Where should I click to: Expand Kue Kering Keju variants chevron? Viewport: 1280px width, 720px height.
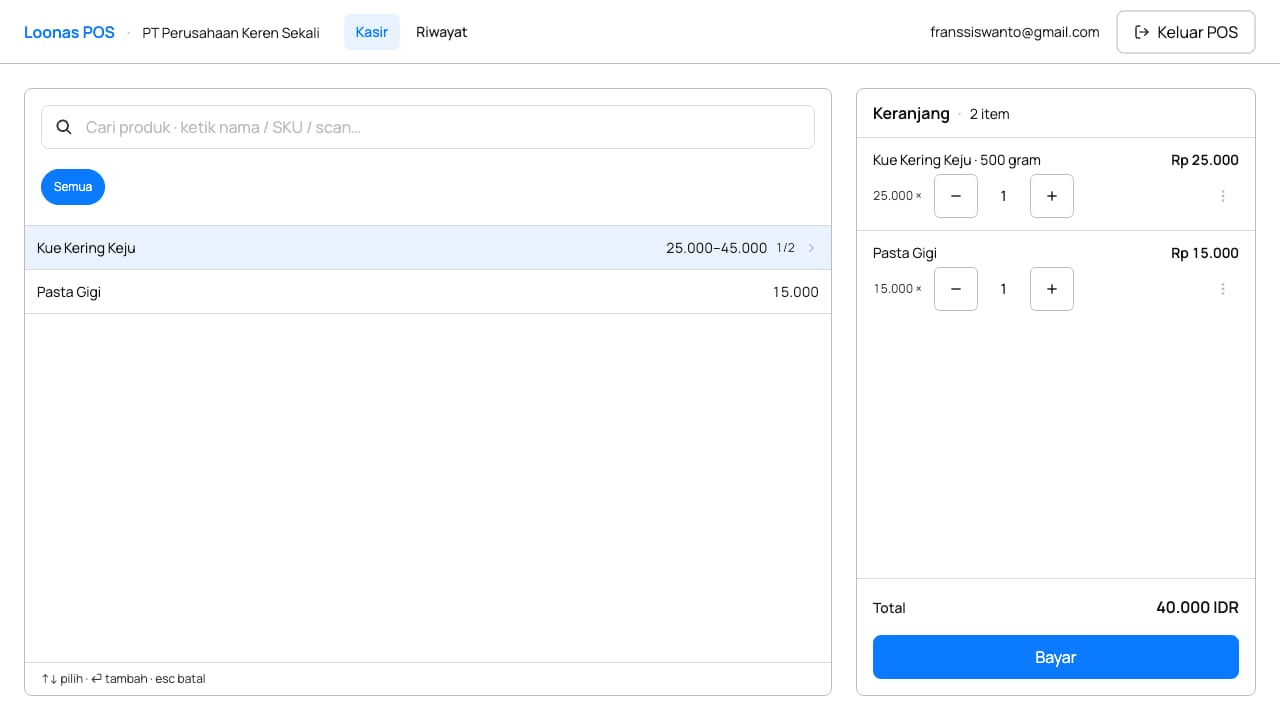pos(811,248)
